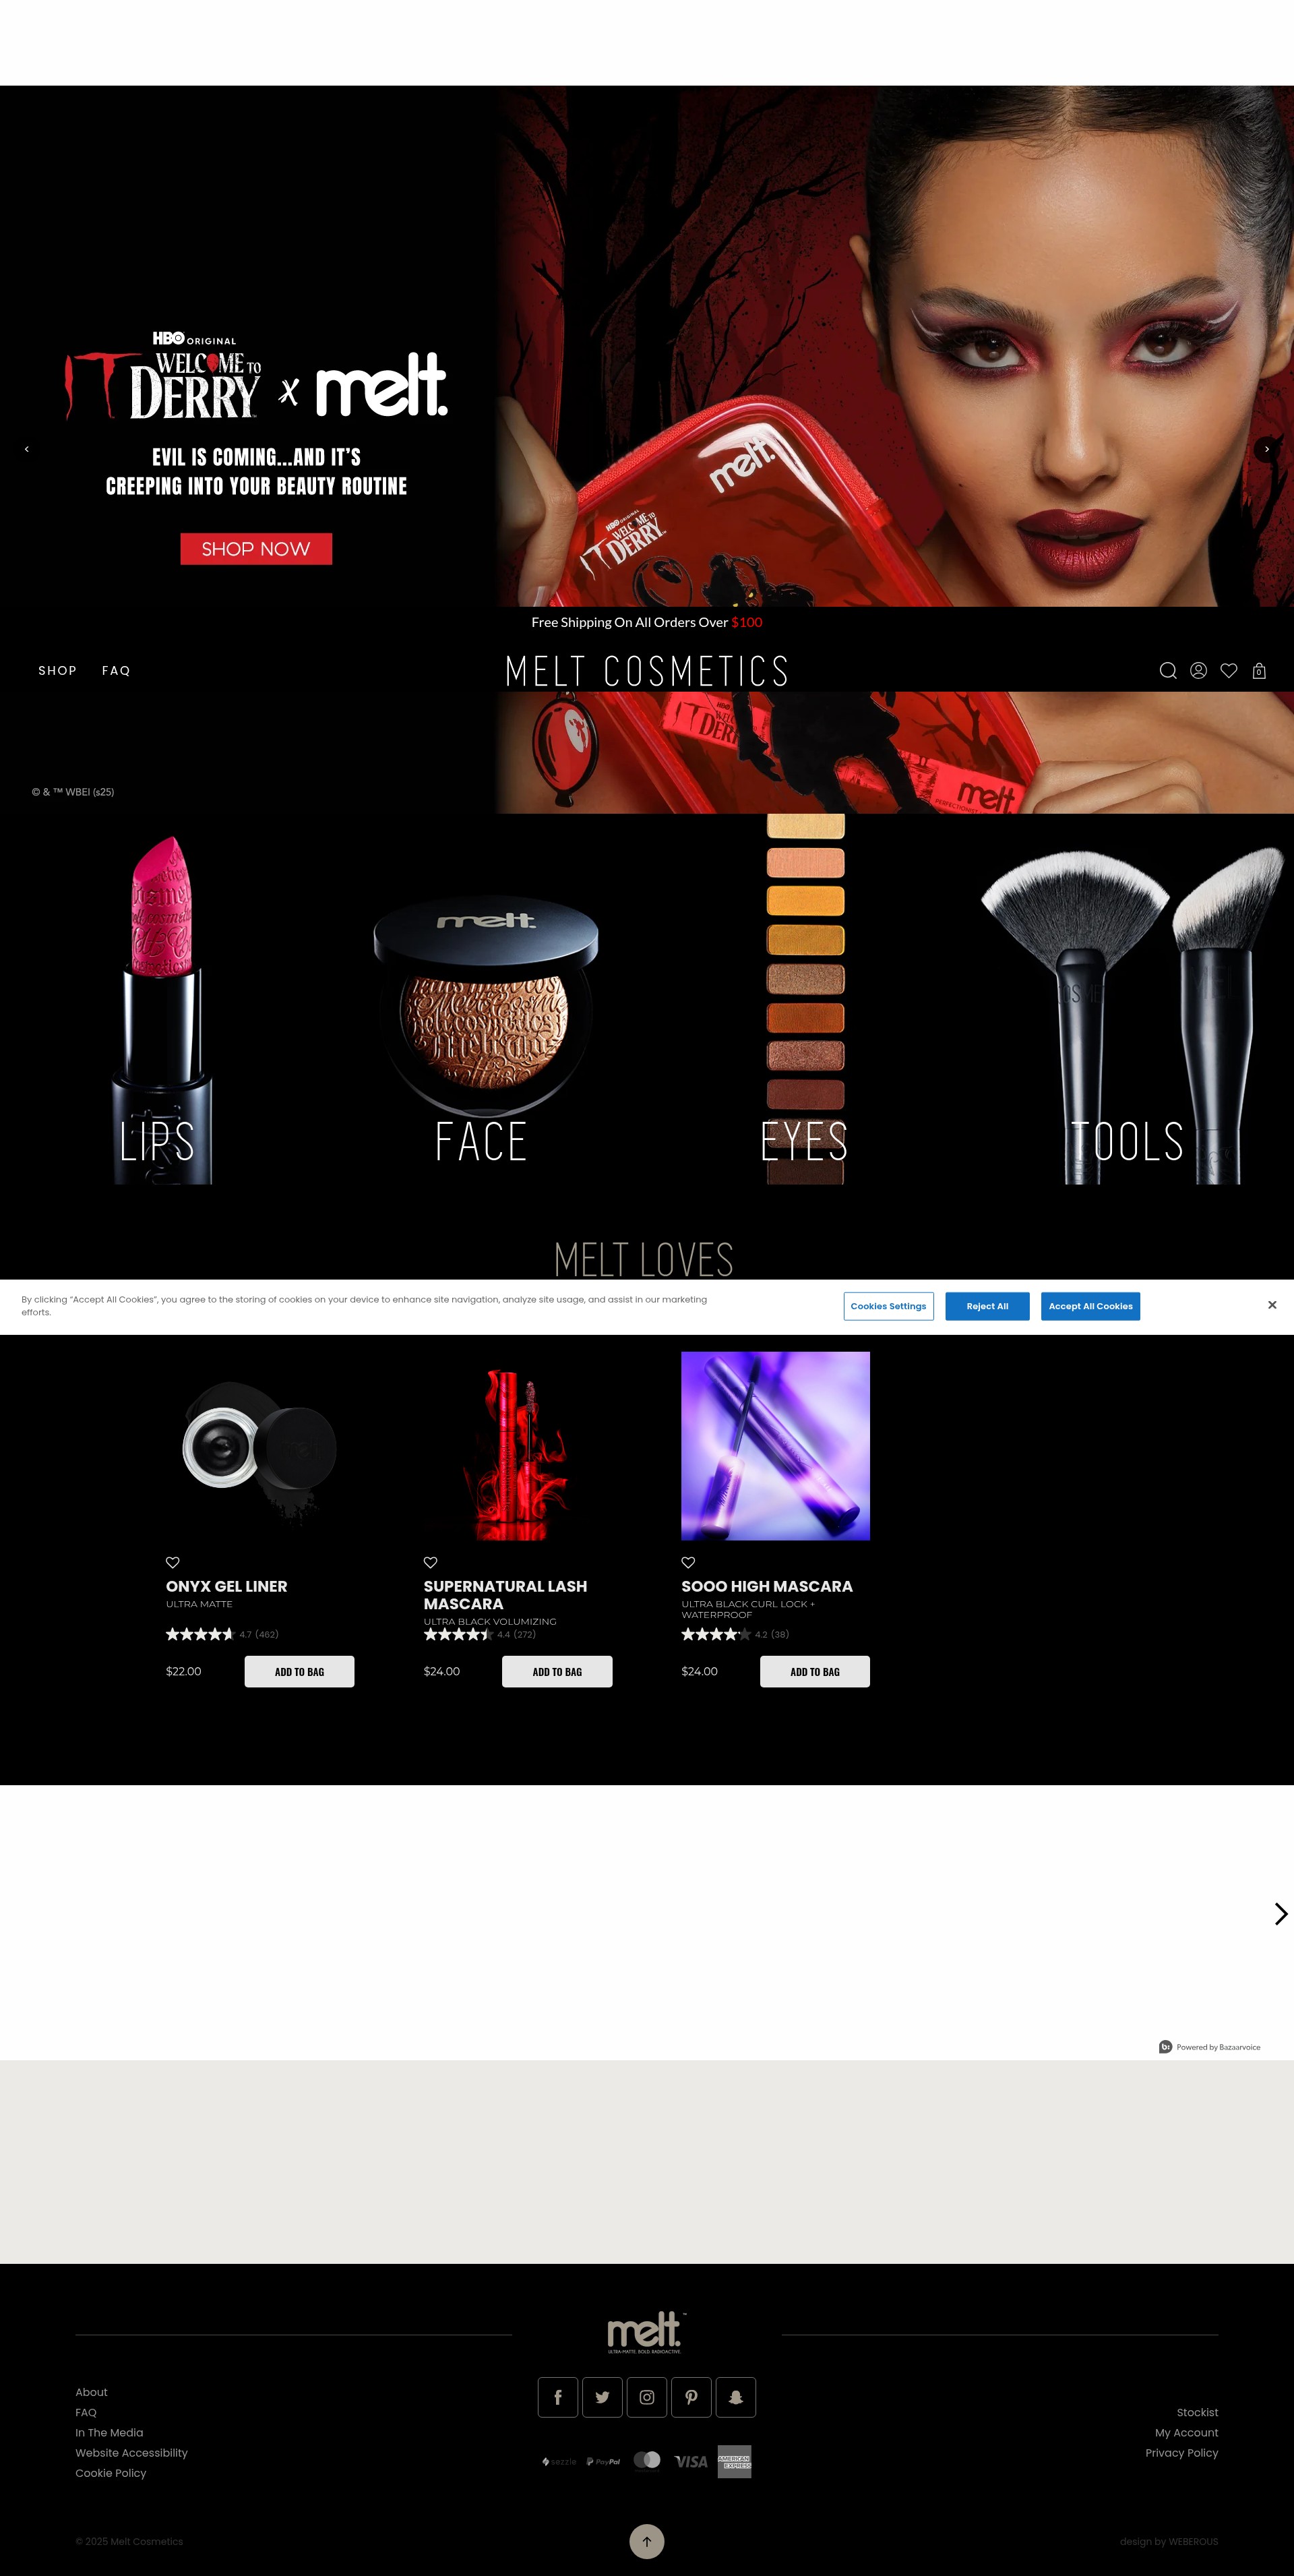Click the SHOP NOW banner button

click(256, 549)
